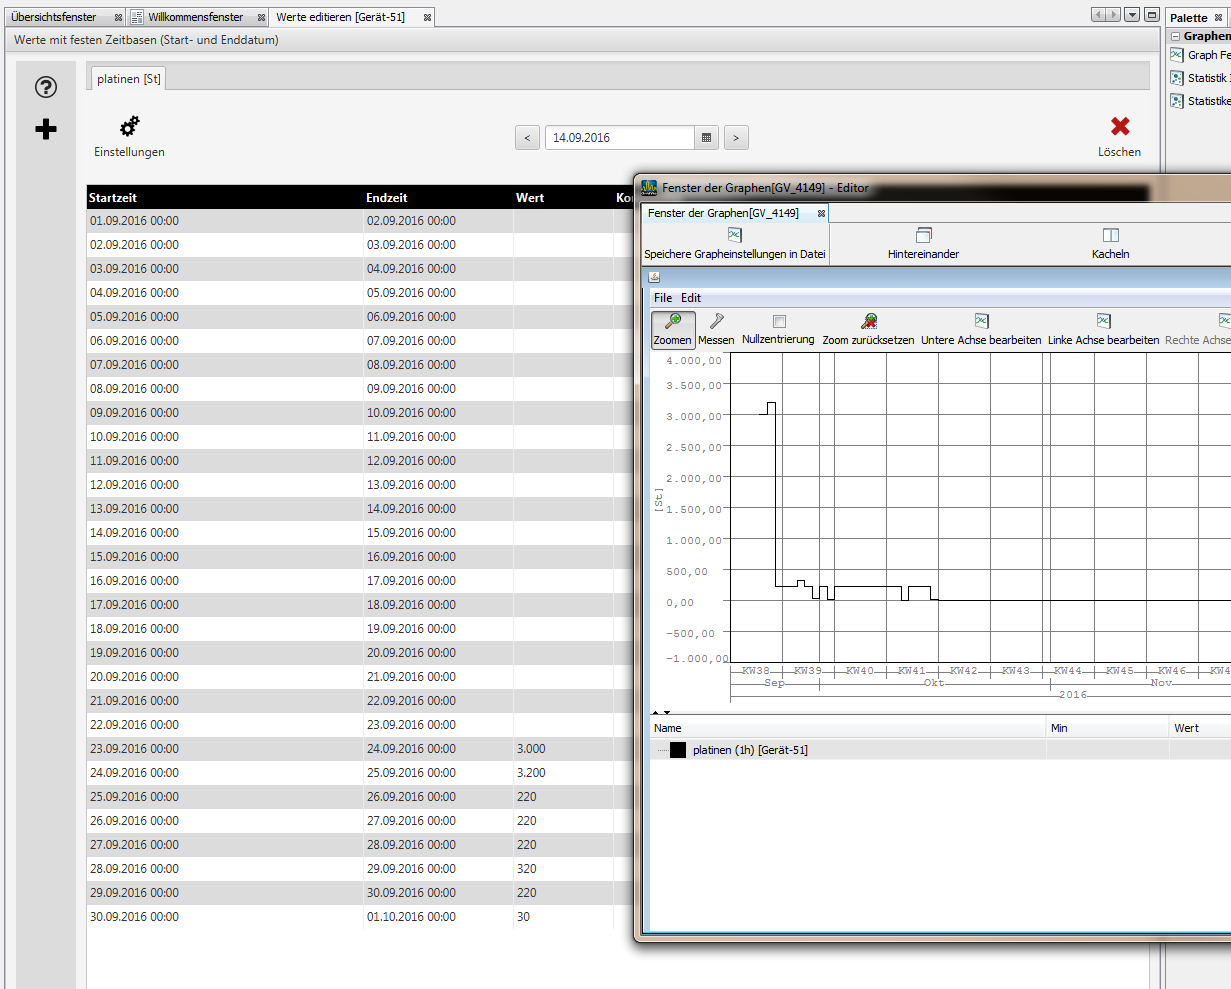The height and width of the screenshot is (989, 1231).
Task: Select the Messen measuring tool
Action: tap(716, 328)
